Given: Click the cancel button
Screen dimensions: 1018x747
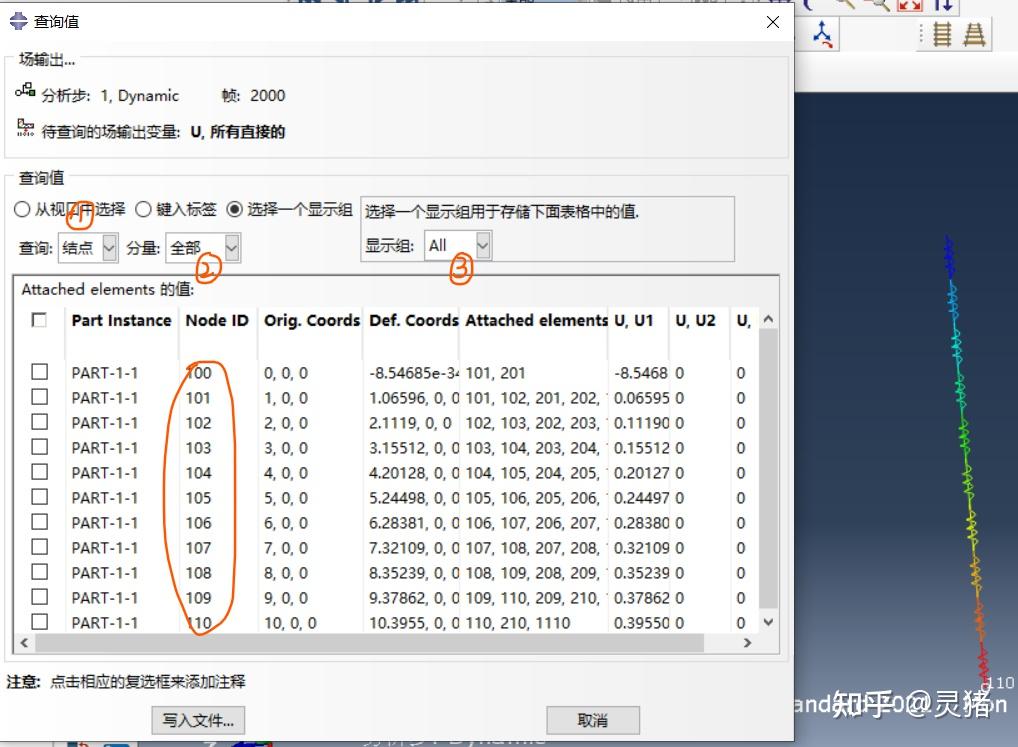Looking at the screenshot, I should (x=593, y=720).
